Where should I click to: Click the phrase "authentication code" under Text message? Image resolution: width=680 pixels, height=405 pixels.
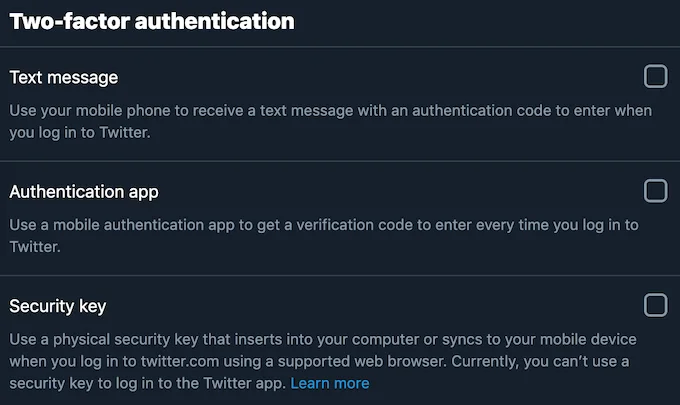pyautogui.click(x=482, y=111)
